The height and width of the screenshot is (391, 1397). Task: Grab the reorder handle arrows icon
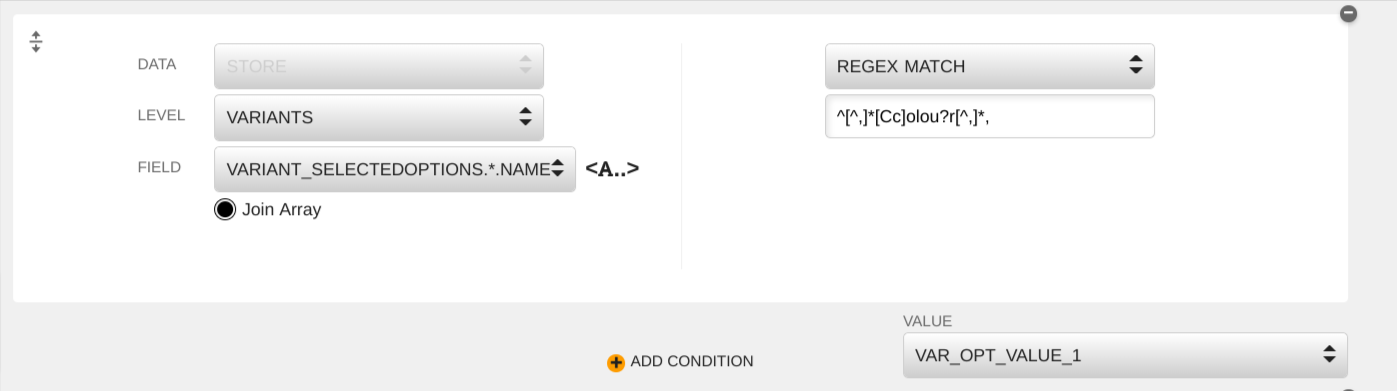[36, 42]
